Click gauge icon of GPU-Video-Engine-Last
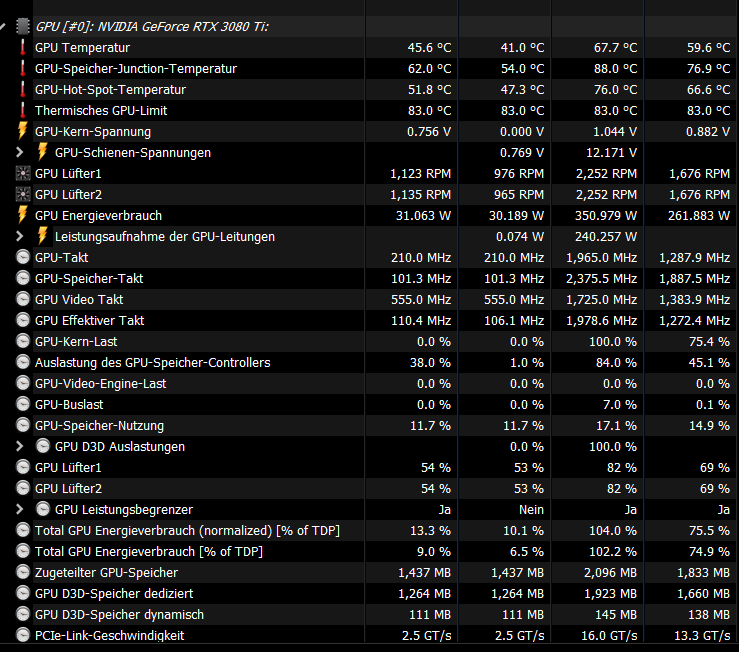 tap(23, 383)
